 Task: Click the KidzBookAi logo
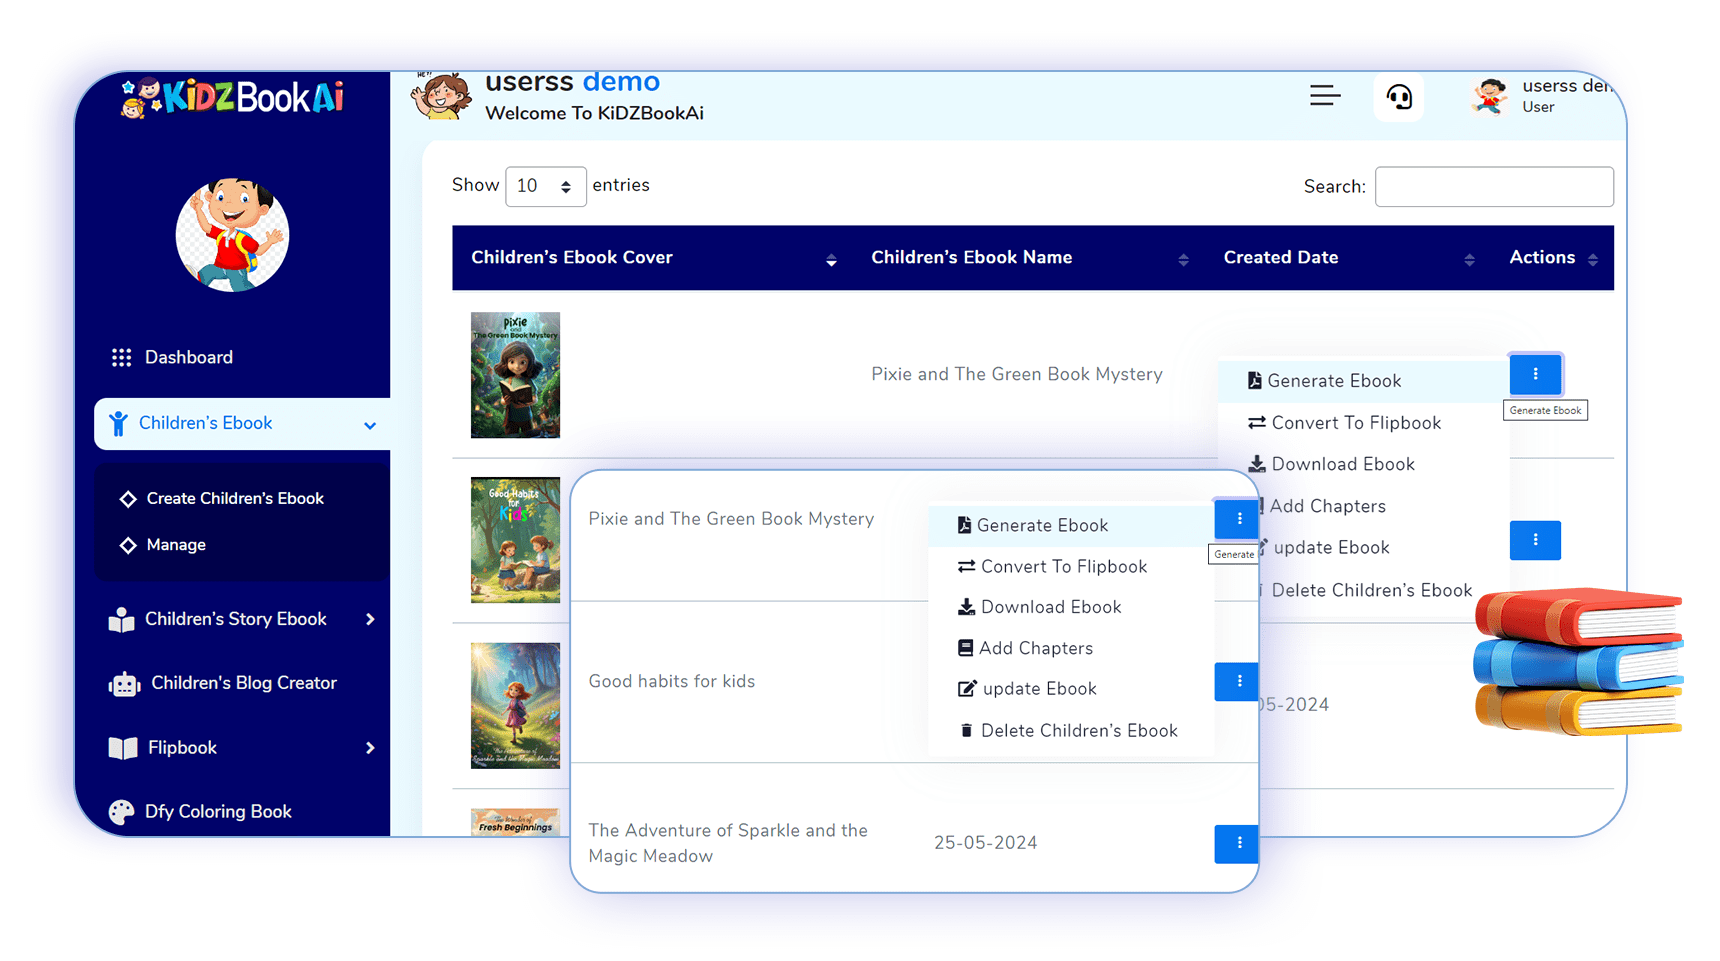click(x=233, y=98)
